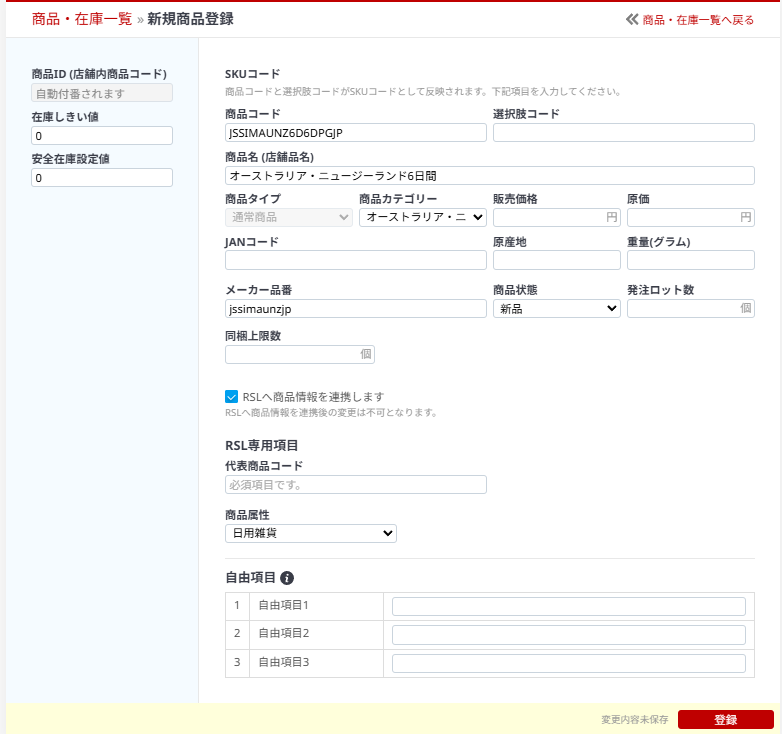The height and width of the screenshot is (734, 782).
Task: Click the 自由項目1 text input
Action: [x=568, y=606]
